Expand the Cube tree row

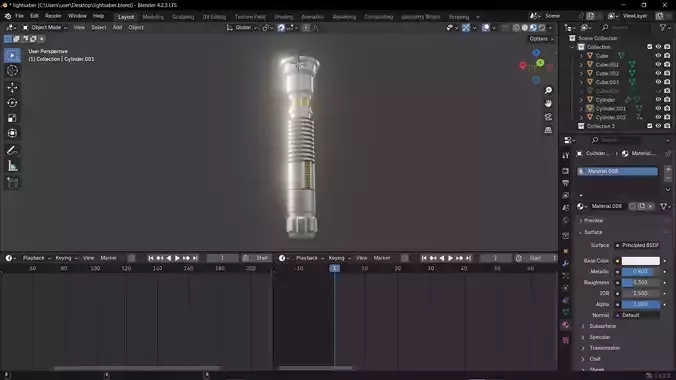point(581,56)
